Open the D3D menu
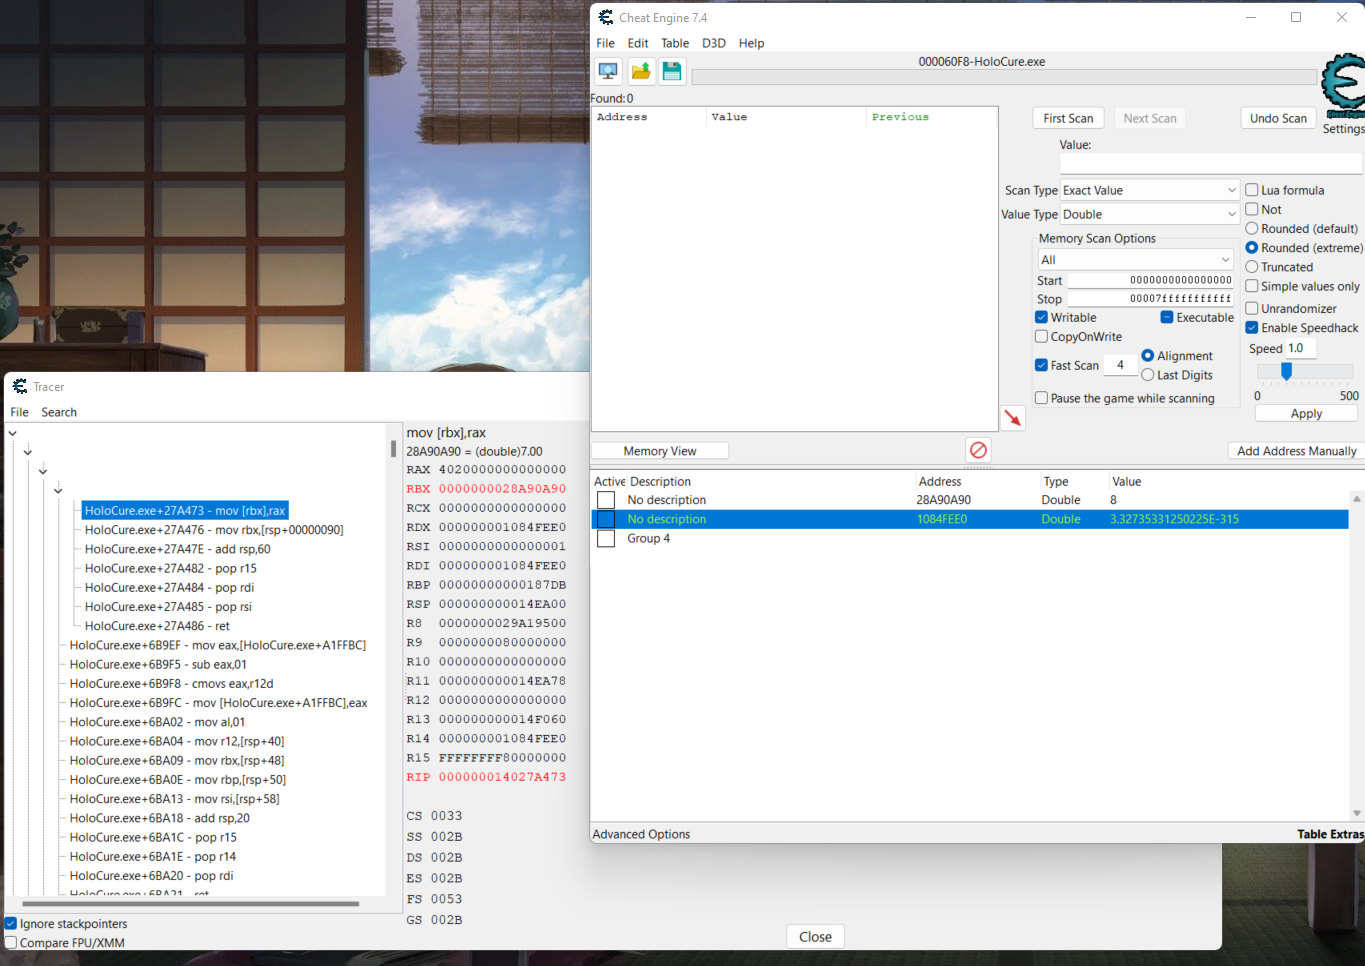Screen dimensions: 1365x966 tap(713, 43)
